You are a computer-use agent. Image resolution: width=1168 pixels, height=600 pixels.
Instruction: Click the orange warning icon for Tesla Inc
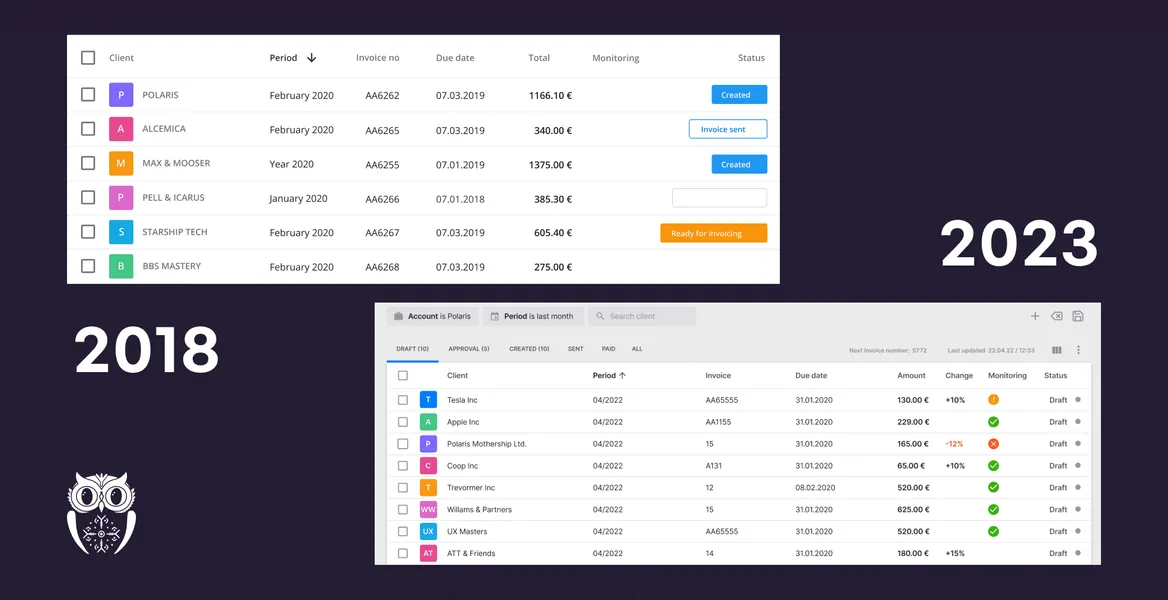coord(993,400)
